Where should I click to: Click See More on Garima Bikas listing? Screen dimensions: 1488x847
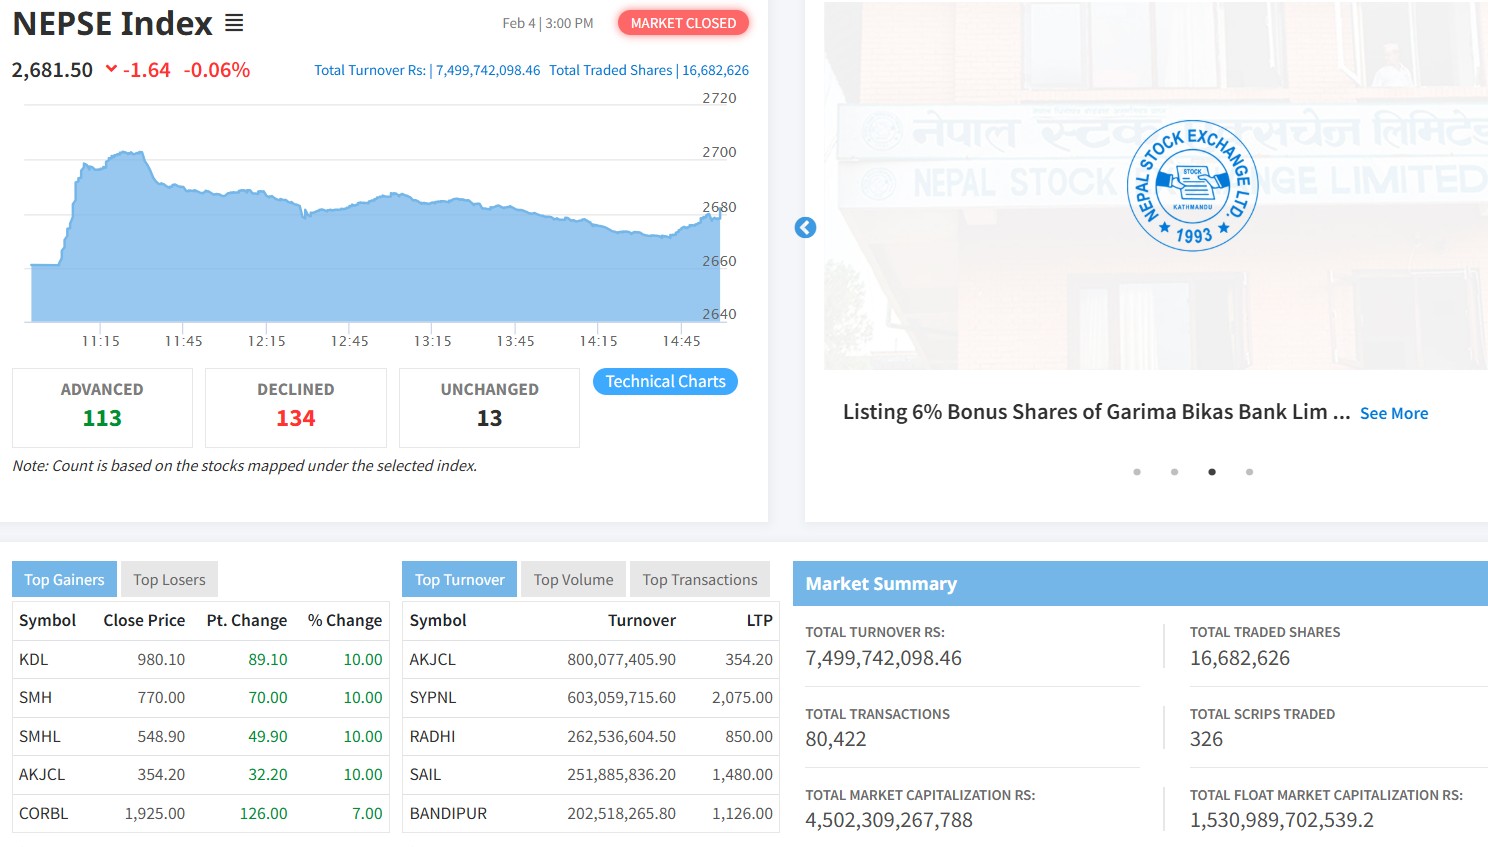[1393, 414]
